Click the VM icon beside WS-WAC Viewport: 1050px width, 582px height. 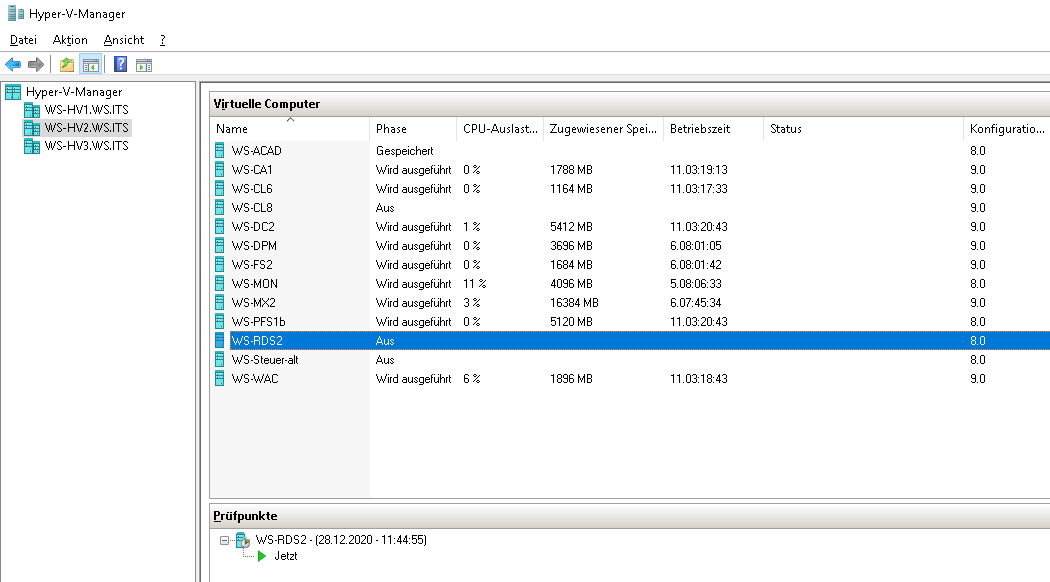point(220,378)
